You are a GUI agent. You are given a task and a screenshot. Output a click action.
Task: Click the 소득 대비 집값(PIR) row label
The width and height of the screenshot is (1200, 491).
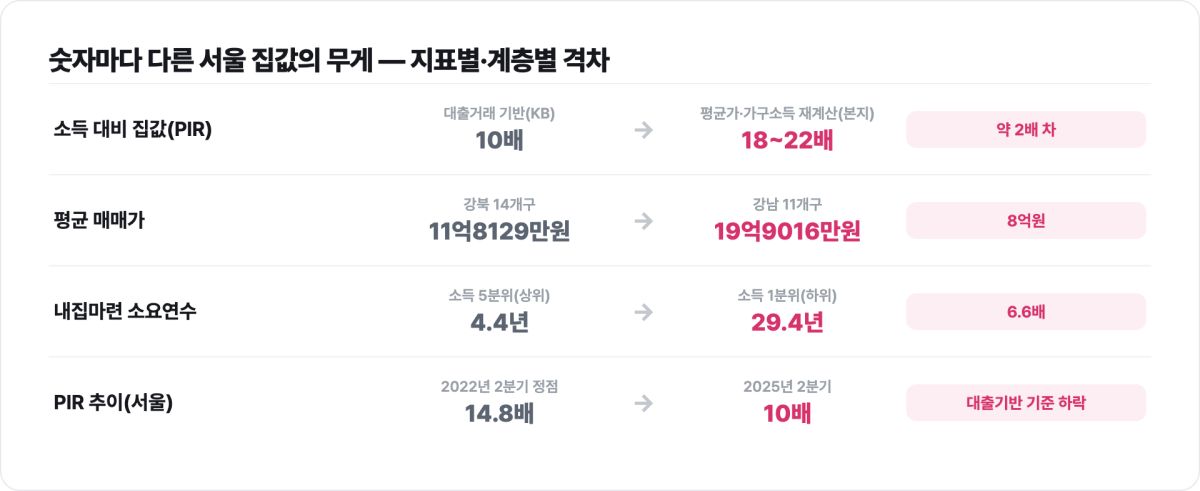click(133, 130)
